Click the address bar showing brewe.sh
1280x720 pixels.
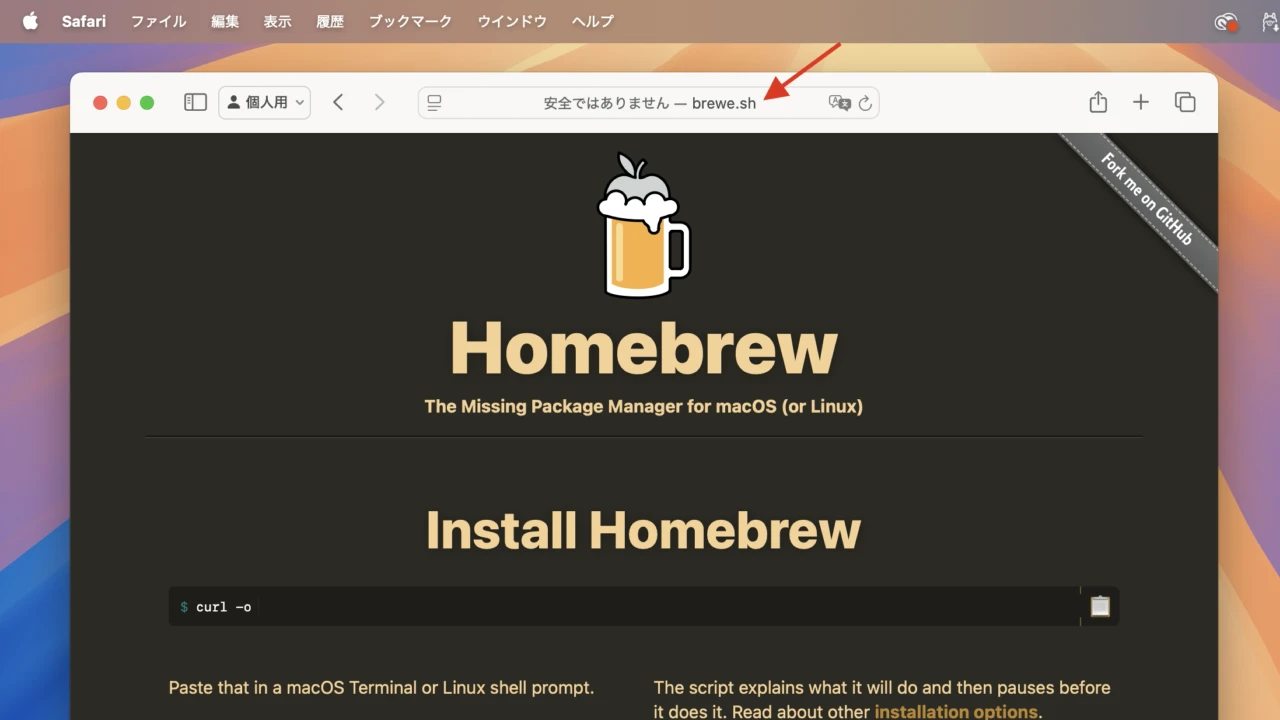[649, 102]
